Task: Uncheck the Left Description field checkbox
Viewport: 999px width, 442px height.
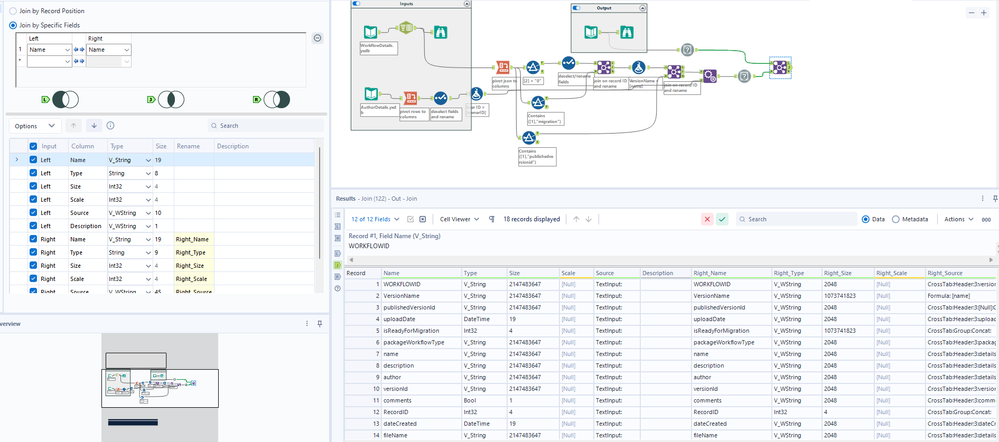Action: pos(33,226)
